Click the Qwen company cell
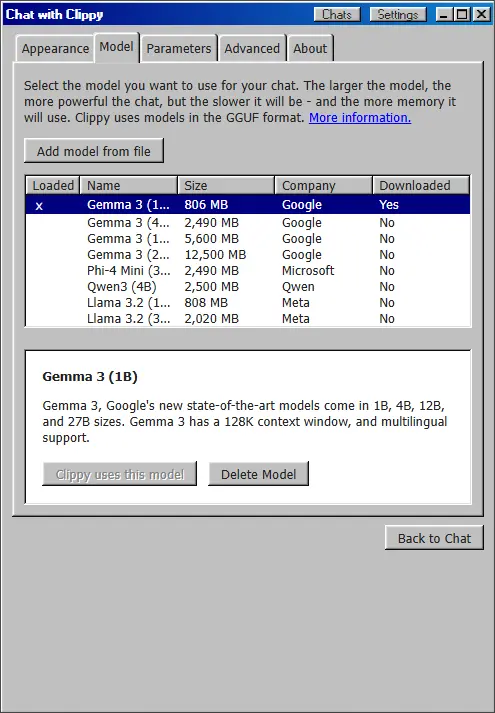Viewport: 495px width, 713px height. coord(298,287)
